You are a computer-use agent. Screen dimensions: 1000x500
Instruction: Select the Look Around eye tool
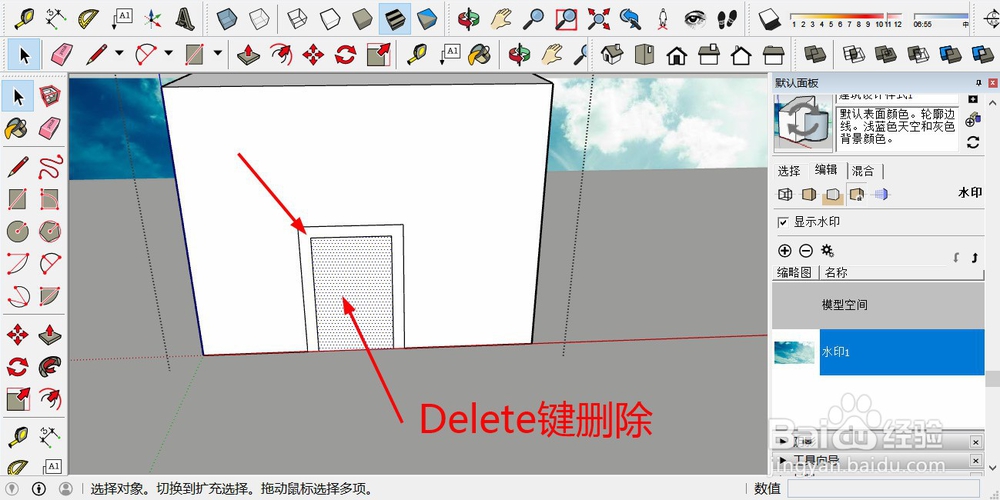click(695, 18)
